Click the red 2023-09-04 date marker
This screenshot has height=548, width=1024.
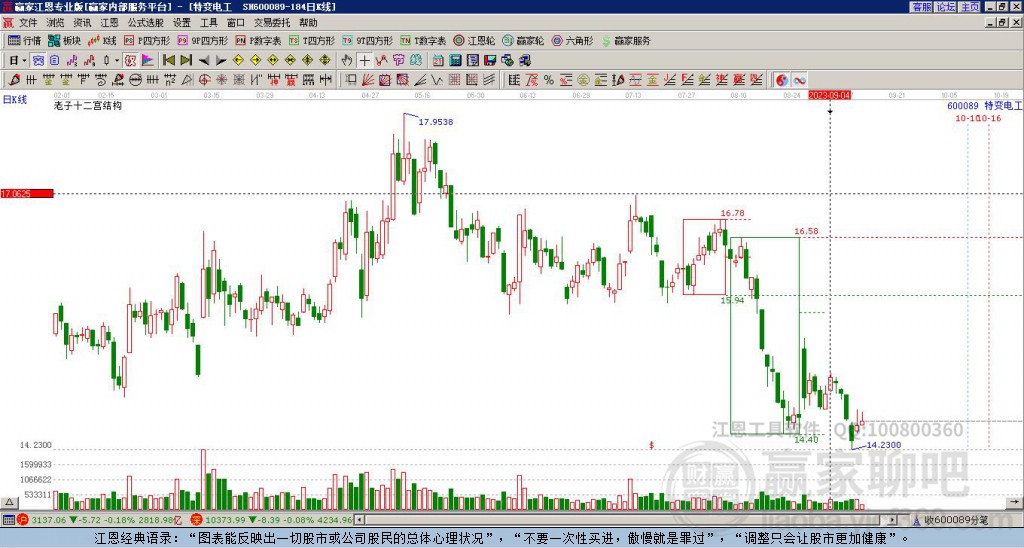pos(830,95)
